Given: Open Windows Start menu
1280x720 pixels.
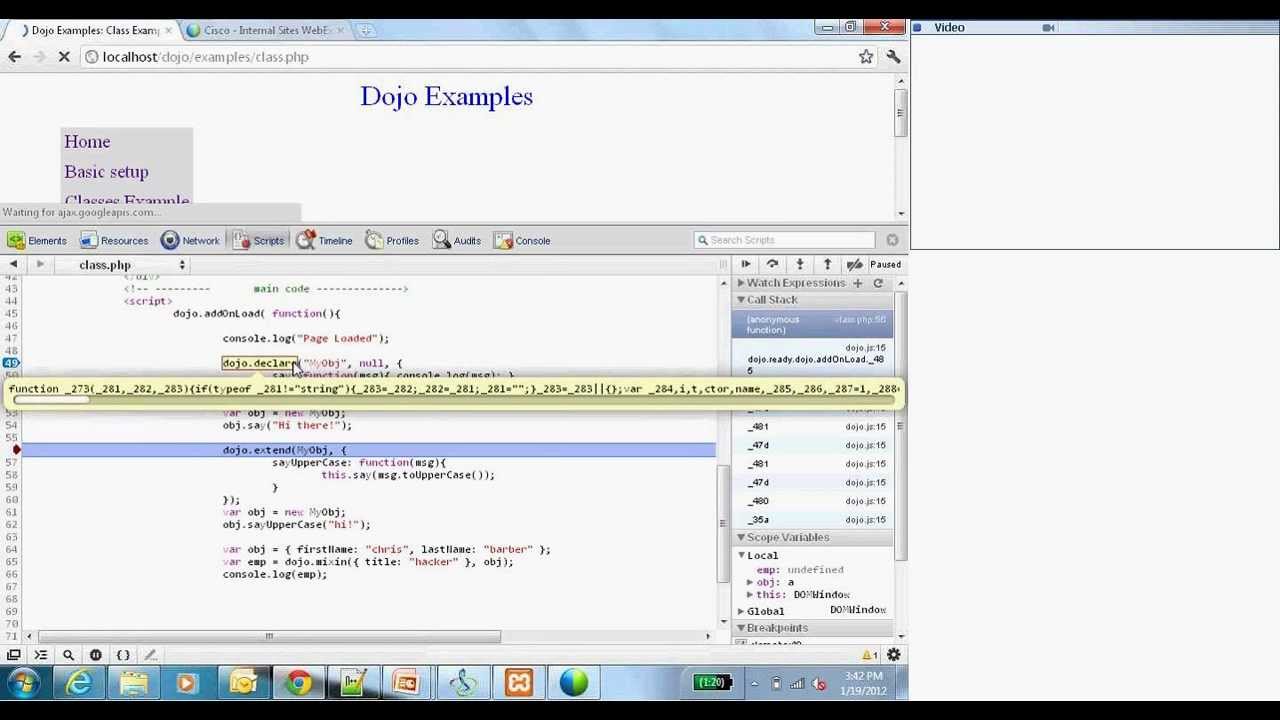Looking at the screenshot, I should click(x=22, y=684).
